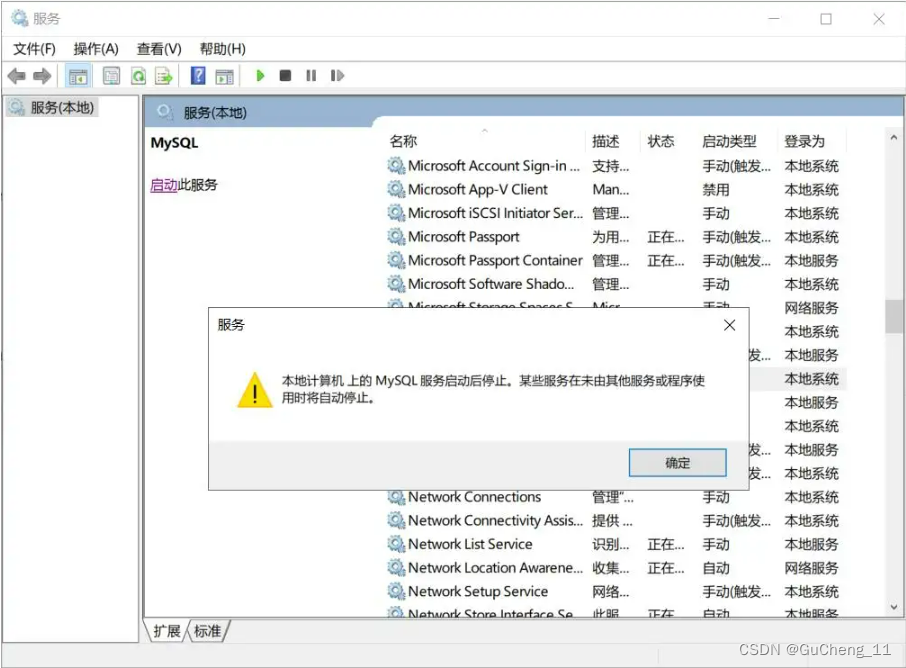Screen dimensions: 906x668
Task: Switch to the 标准 tab
Action: point(207,631)
